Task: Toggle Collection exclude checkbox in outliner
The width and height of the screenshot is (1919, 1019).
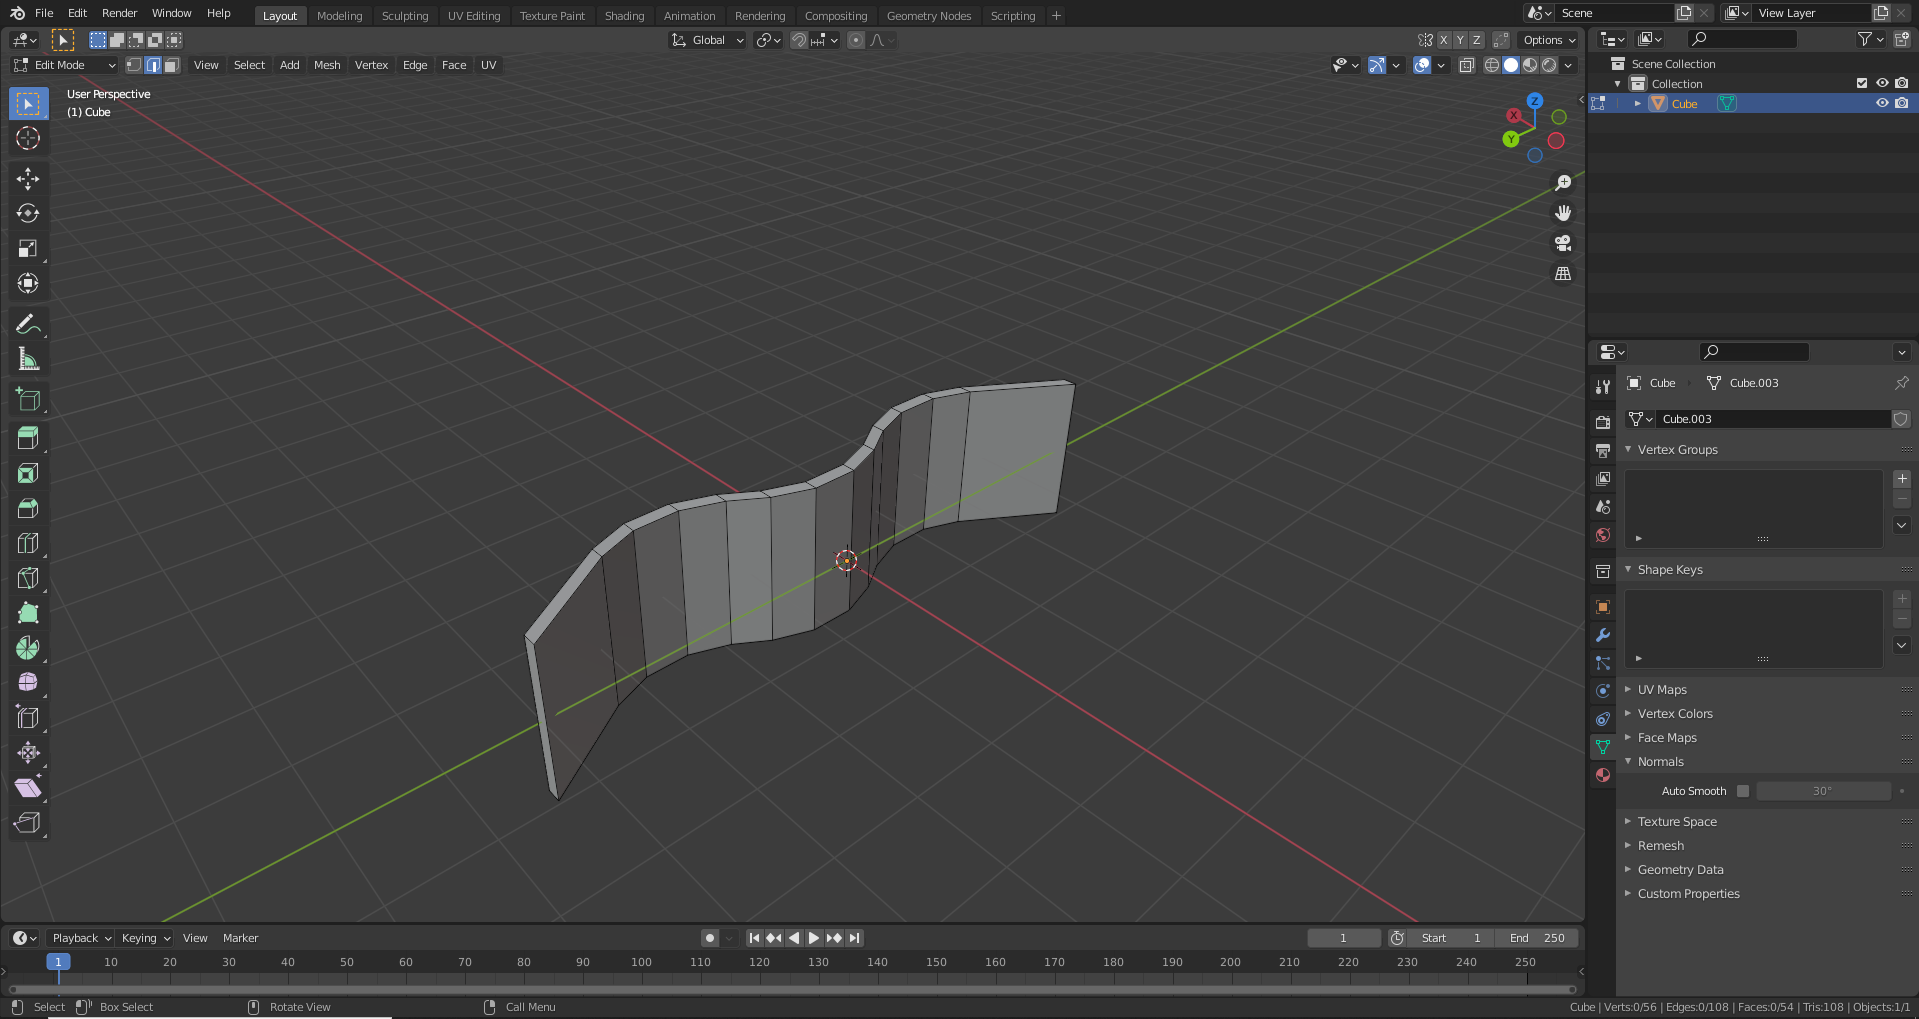Action: click(x=1861, y=83)
